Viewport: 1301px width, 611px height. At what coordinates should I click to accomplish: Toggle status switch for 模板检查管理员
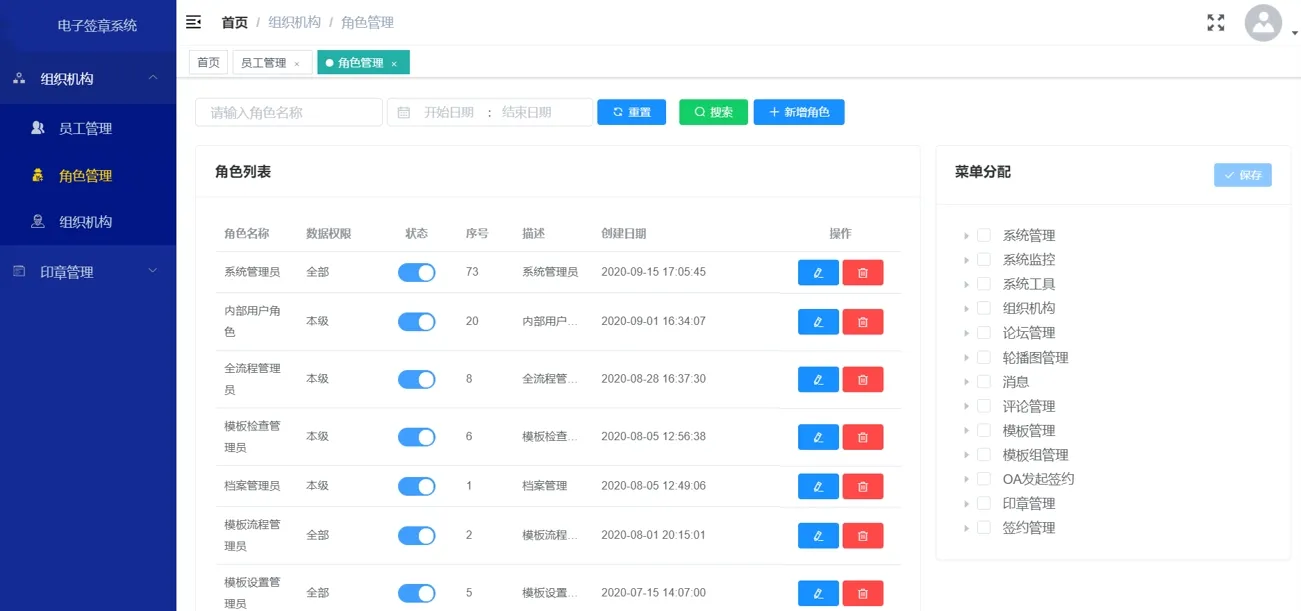pyautogui.click(x=417, y=437)
